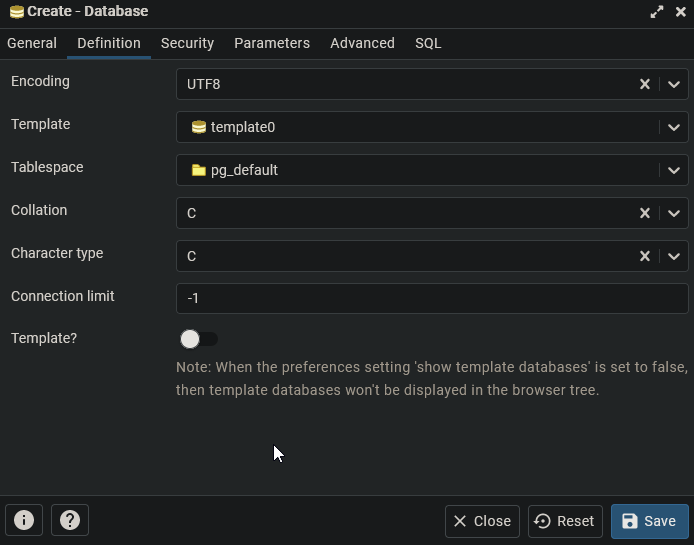Click the info icon button

(x=24, y=520)
